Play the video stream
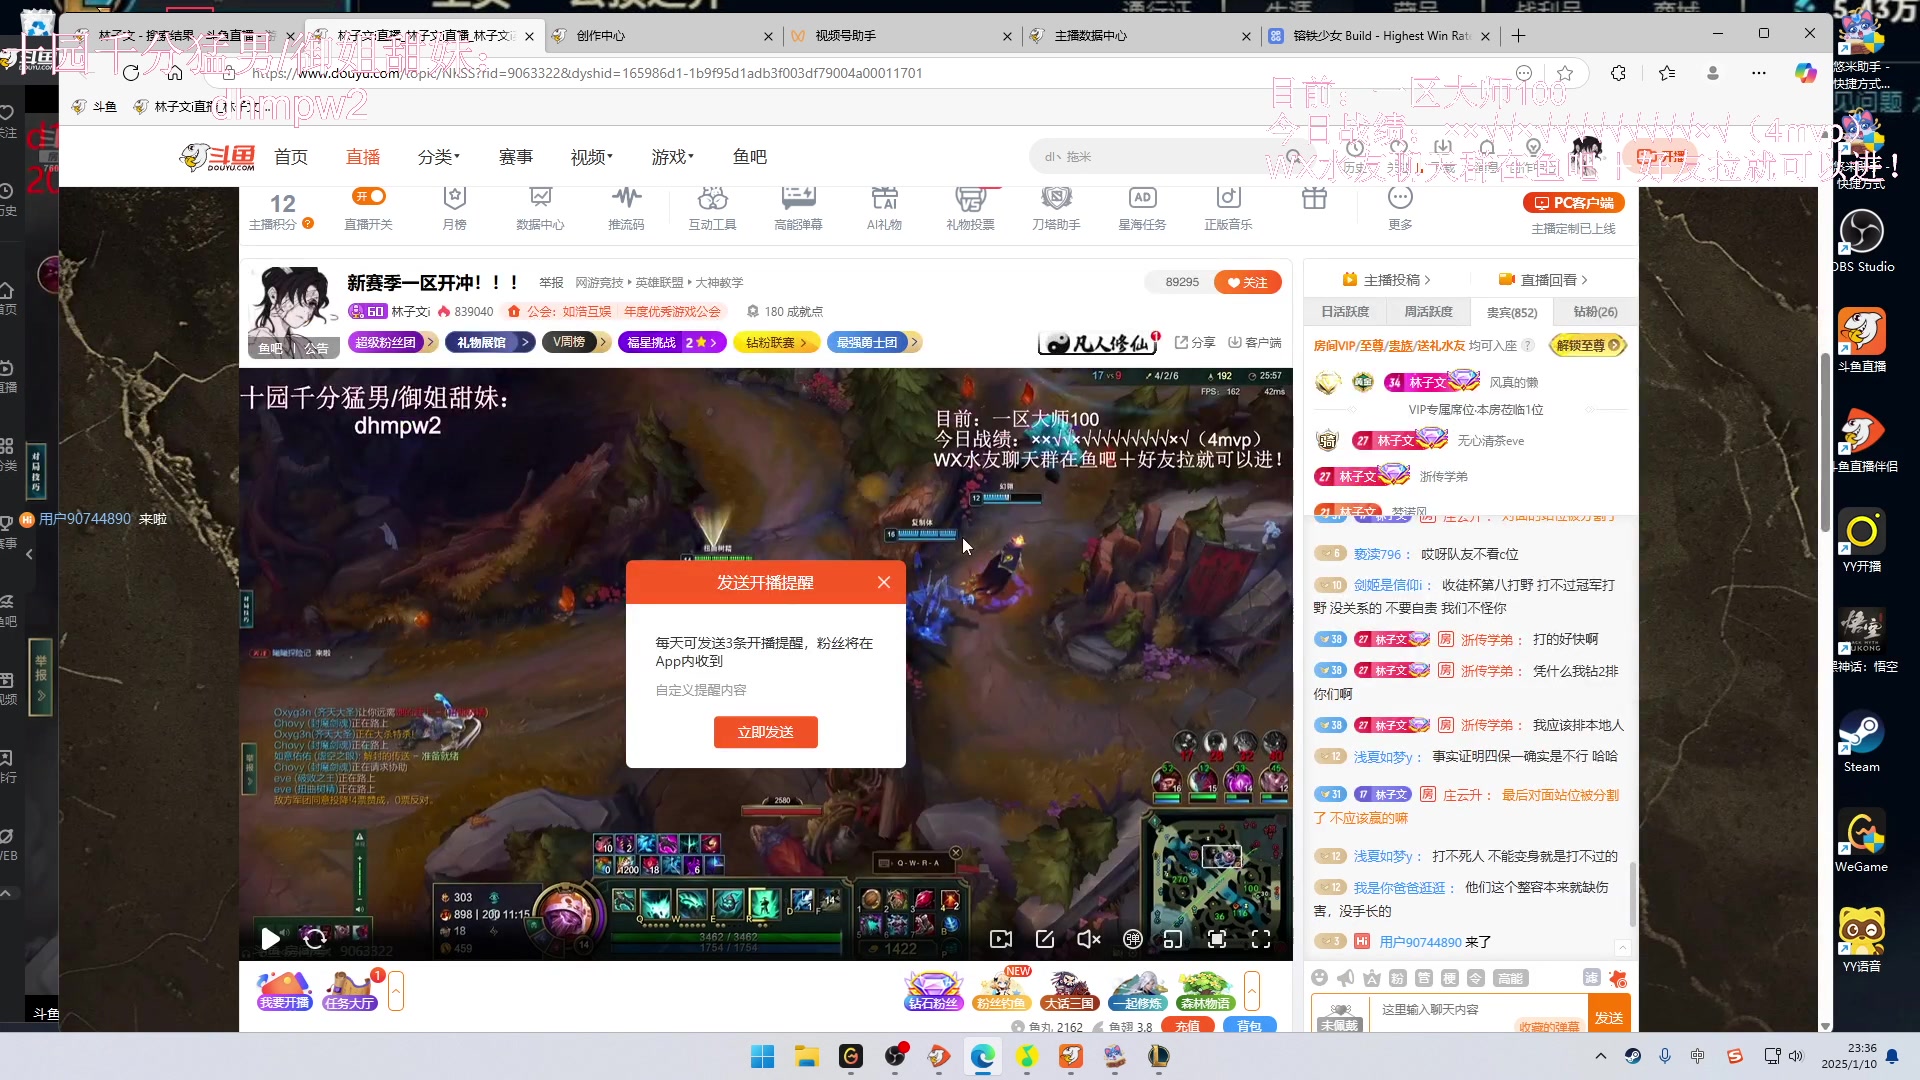 (270, 939)
